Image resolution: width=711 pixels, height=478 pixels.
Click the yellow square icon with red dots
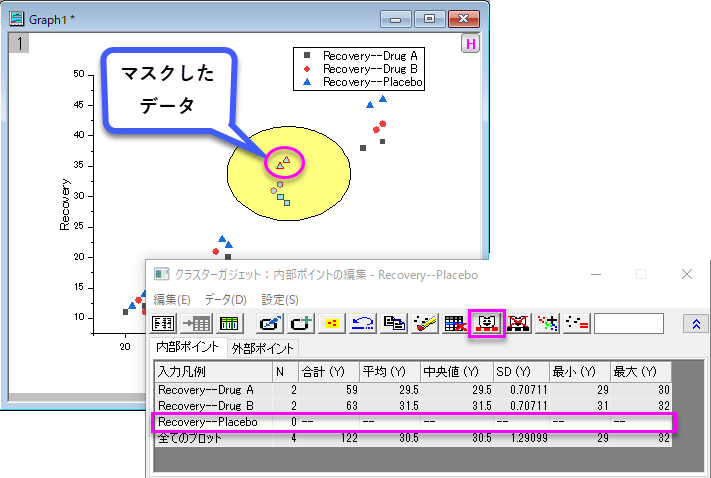[332, 323]
